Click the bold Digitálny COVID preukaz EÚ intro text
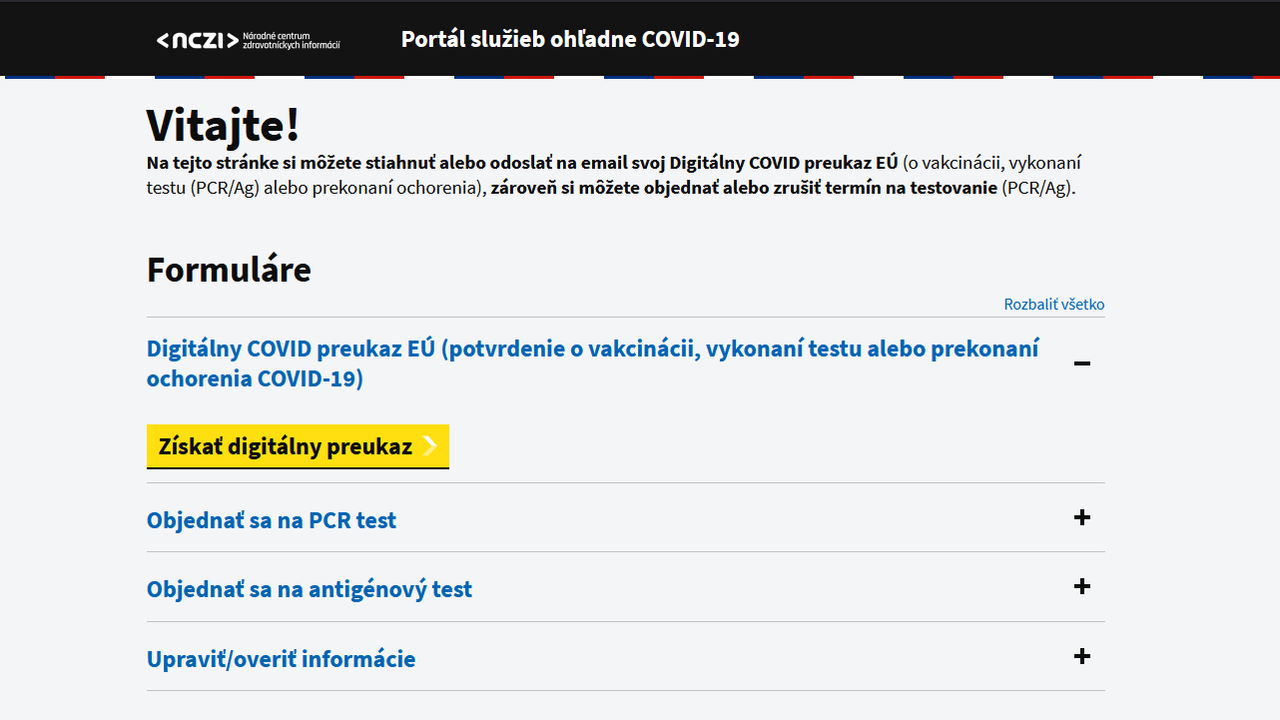Image resolution: width=1280 pixels, height=720 pixels. [x=783, y=162]
